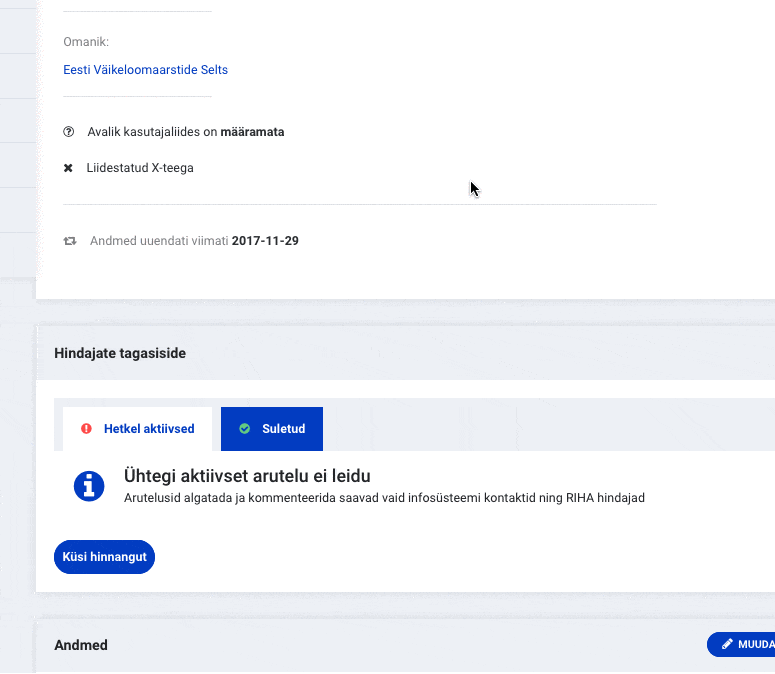Click the X icon before Liidestatud X-teega

point(68,168)
